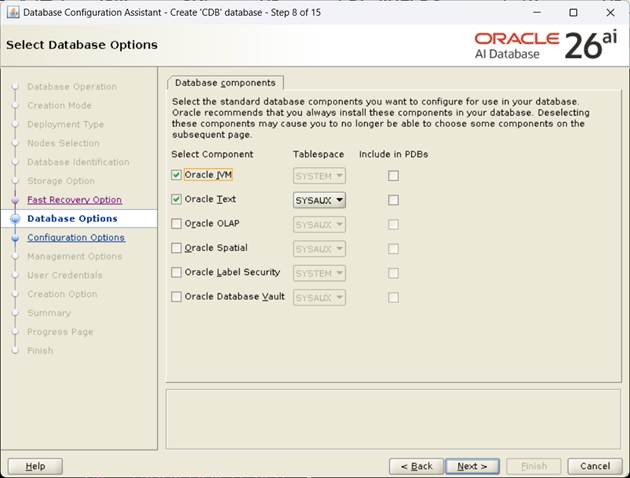
Task: Click the Finish button
Action: (534, 466)
